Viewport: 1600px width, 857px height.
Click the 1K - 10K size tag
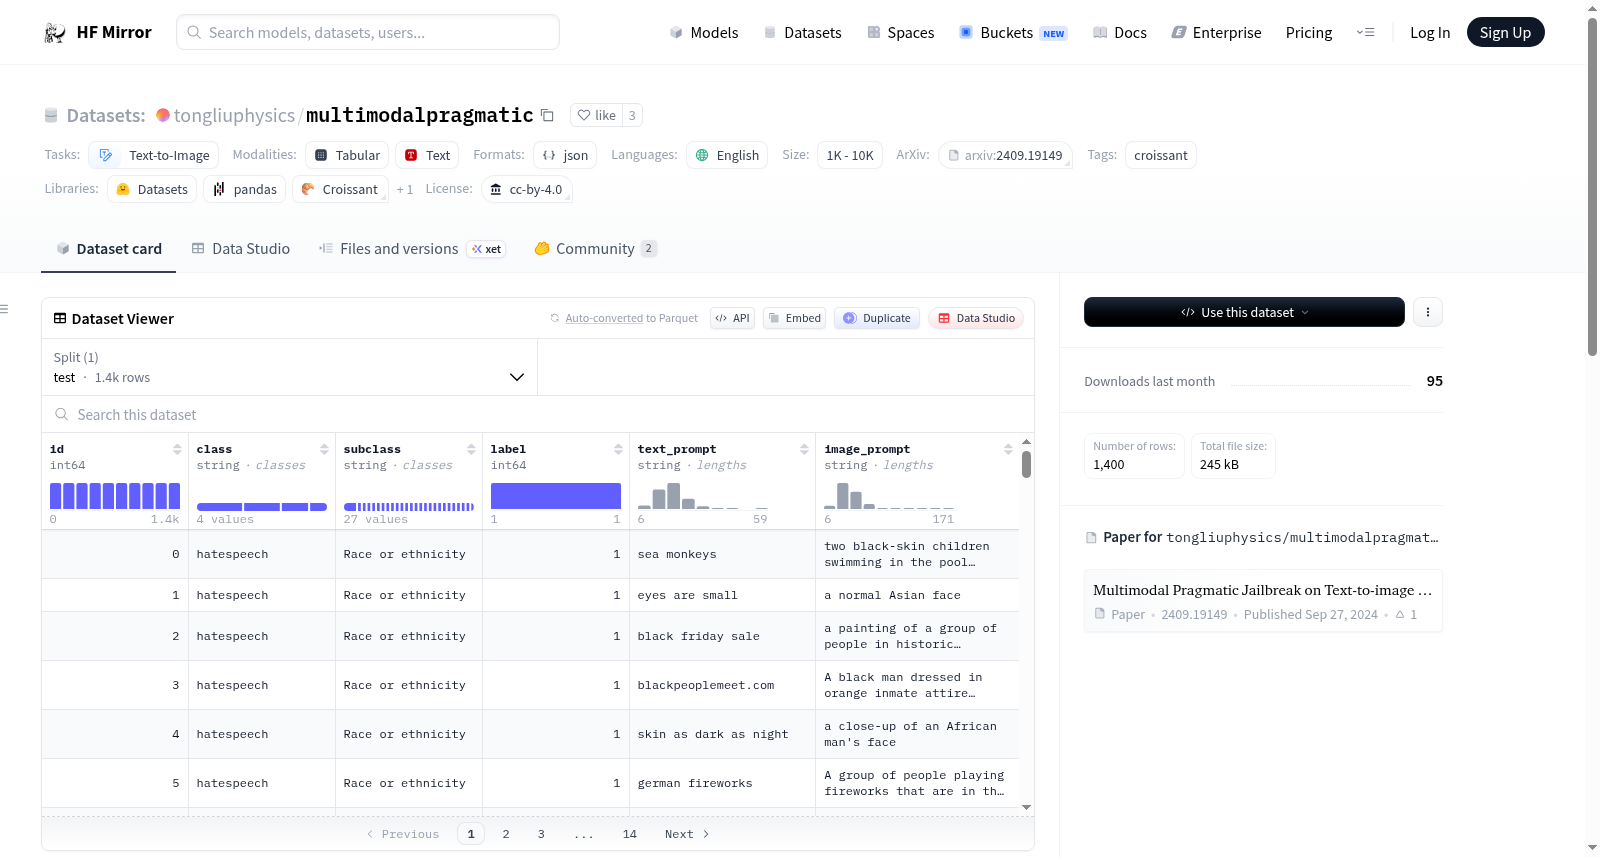[x=850, y=155]
